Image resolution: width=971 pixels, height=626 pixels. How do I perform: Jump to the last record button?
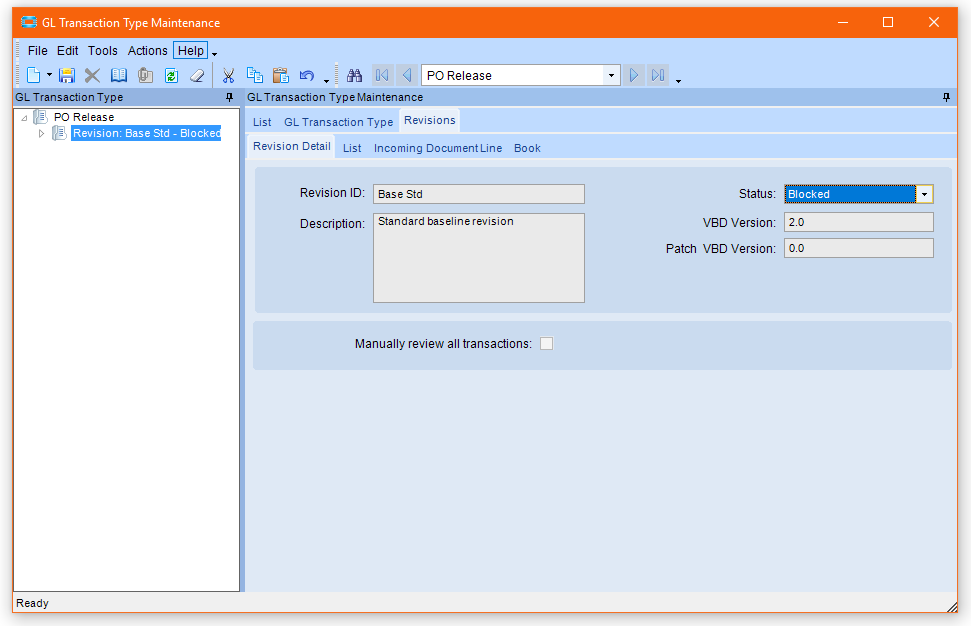click(x=657, y=75)
